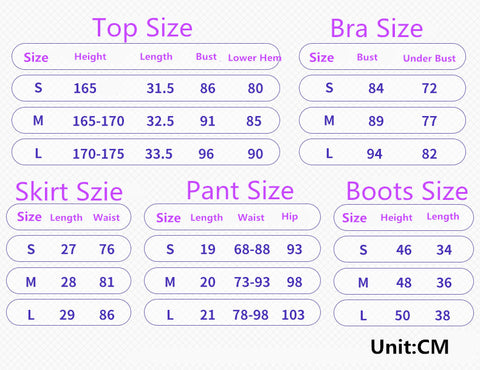Select Bra Size M row value 89
This screenshot has width=480, height=370.
pos(376,121)
